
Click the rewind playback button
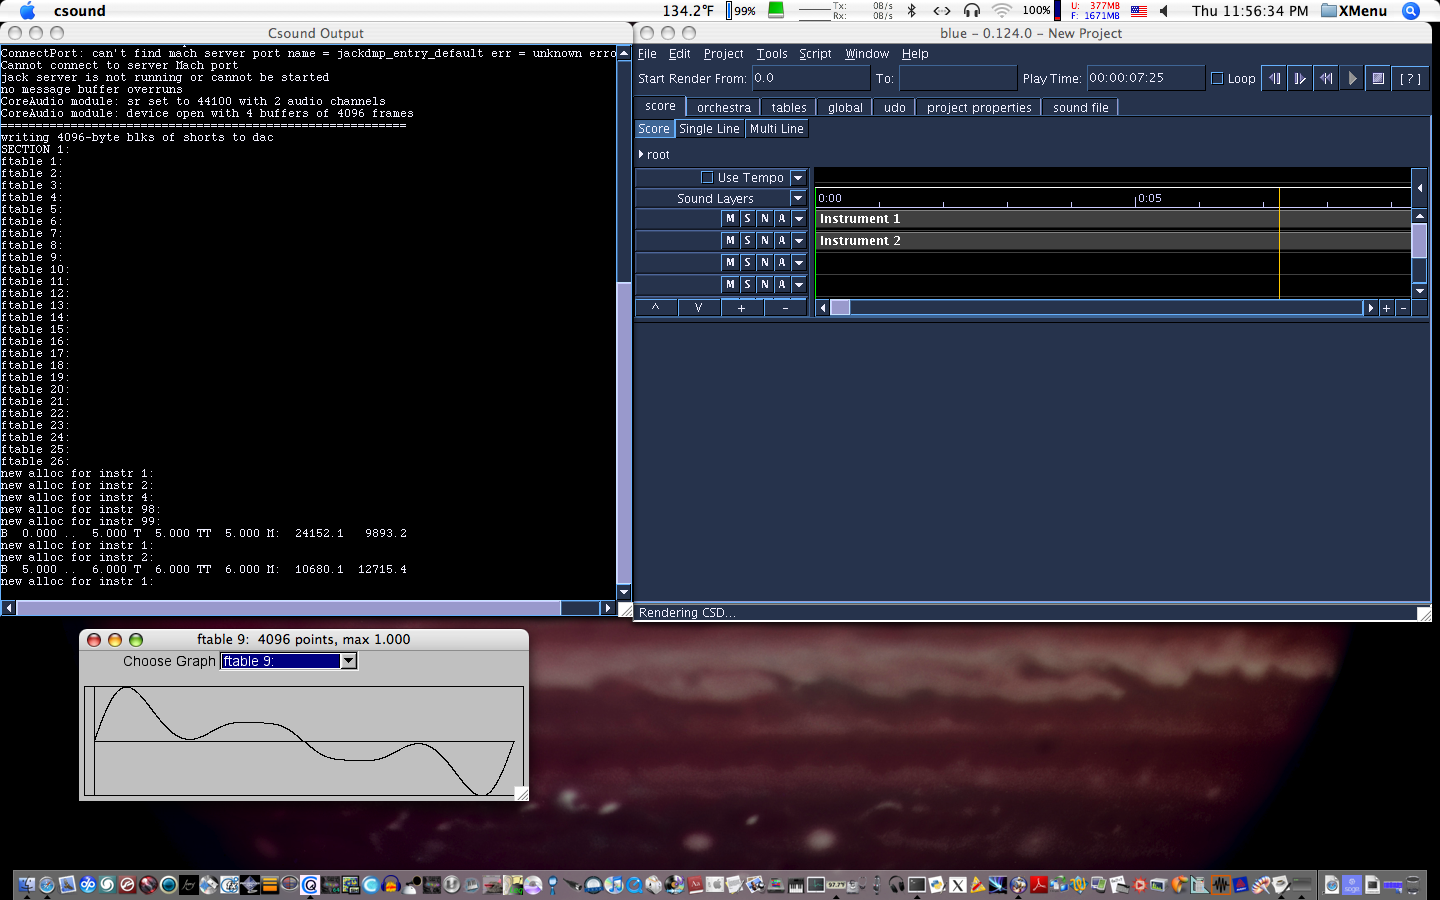click(1274, 78)
